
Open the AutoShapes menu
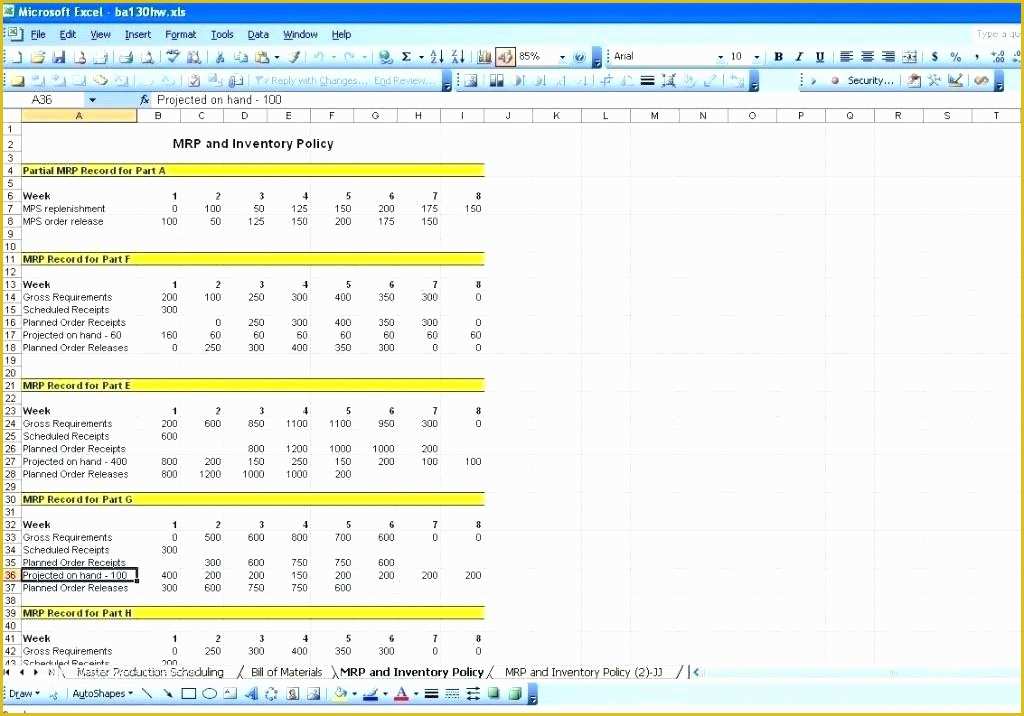[102, 694]
